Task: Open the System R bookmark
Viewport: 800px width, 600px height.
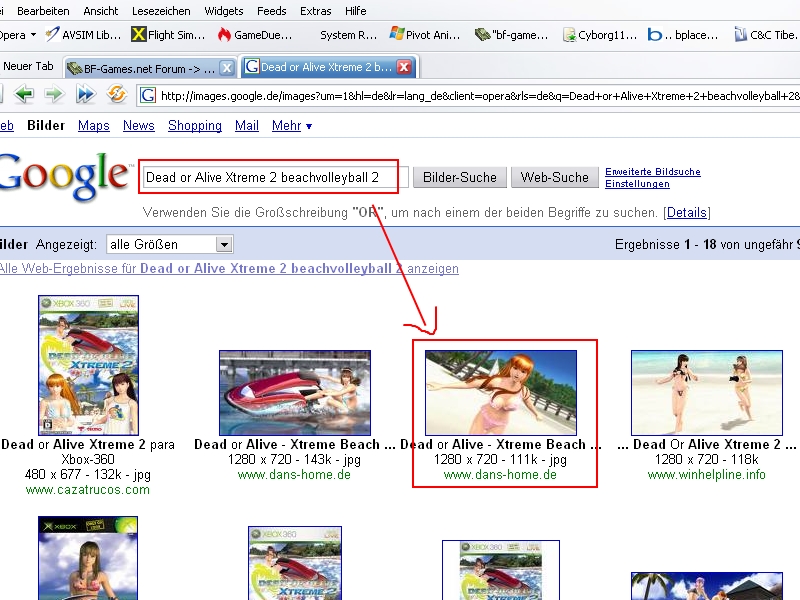Action: (348, 35)
